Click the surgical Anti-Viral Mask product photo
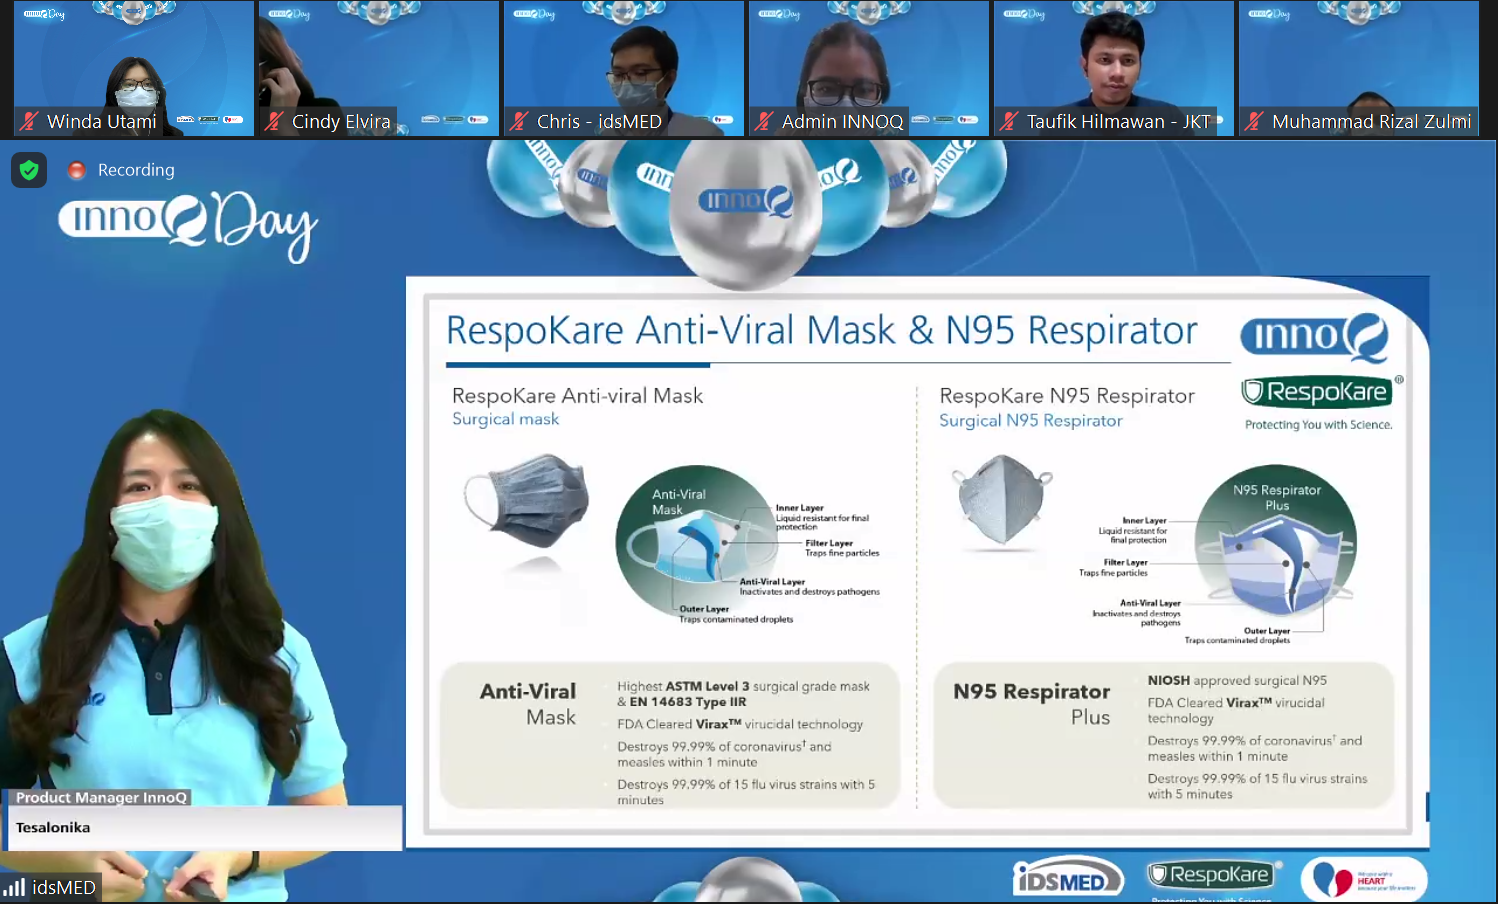The image size is (1498, 904). point(526,500)
